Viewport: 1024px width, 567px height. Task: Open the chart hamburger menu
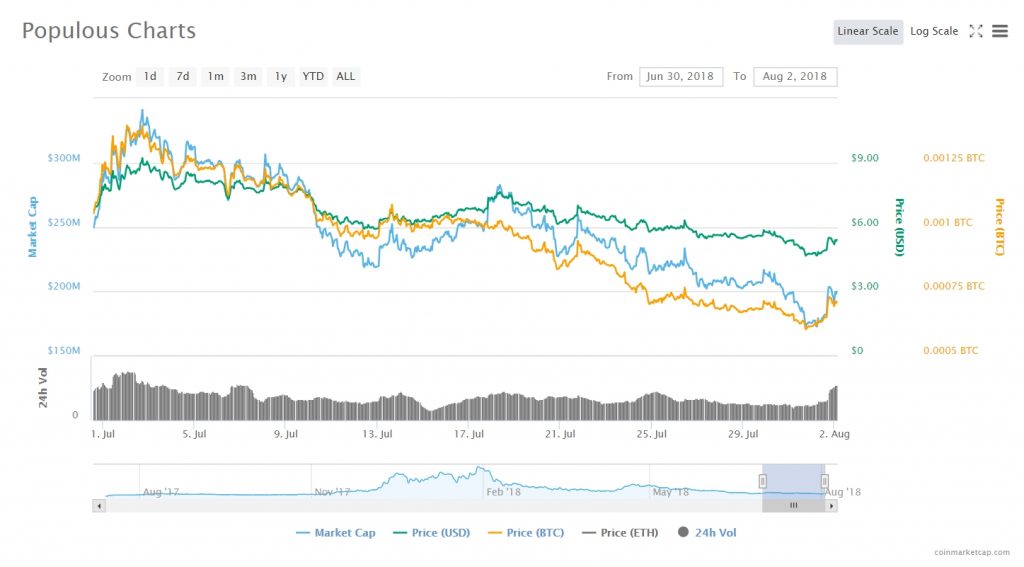tap(999, 31)
